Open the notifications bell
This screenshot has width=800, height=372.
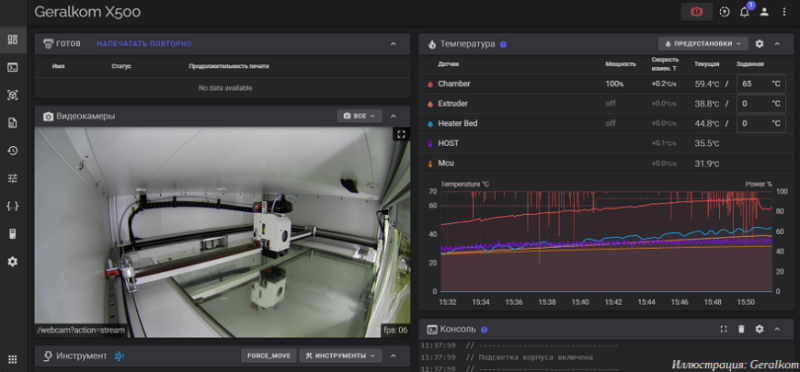click(x=744, y=12)
